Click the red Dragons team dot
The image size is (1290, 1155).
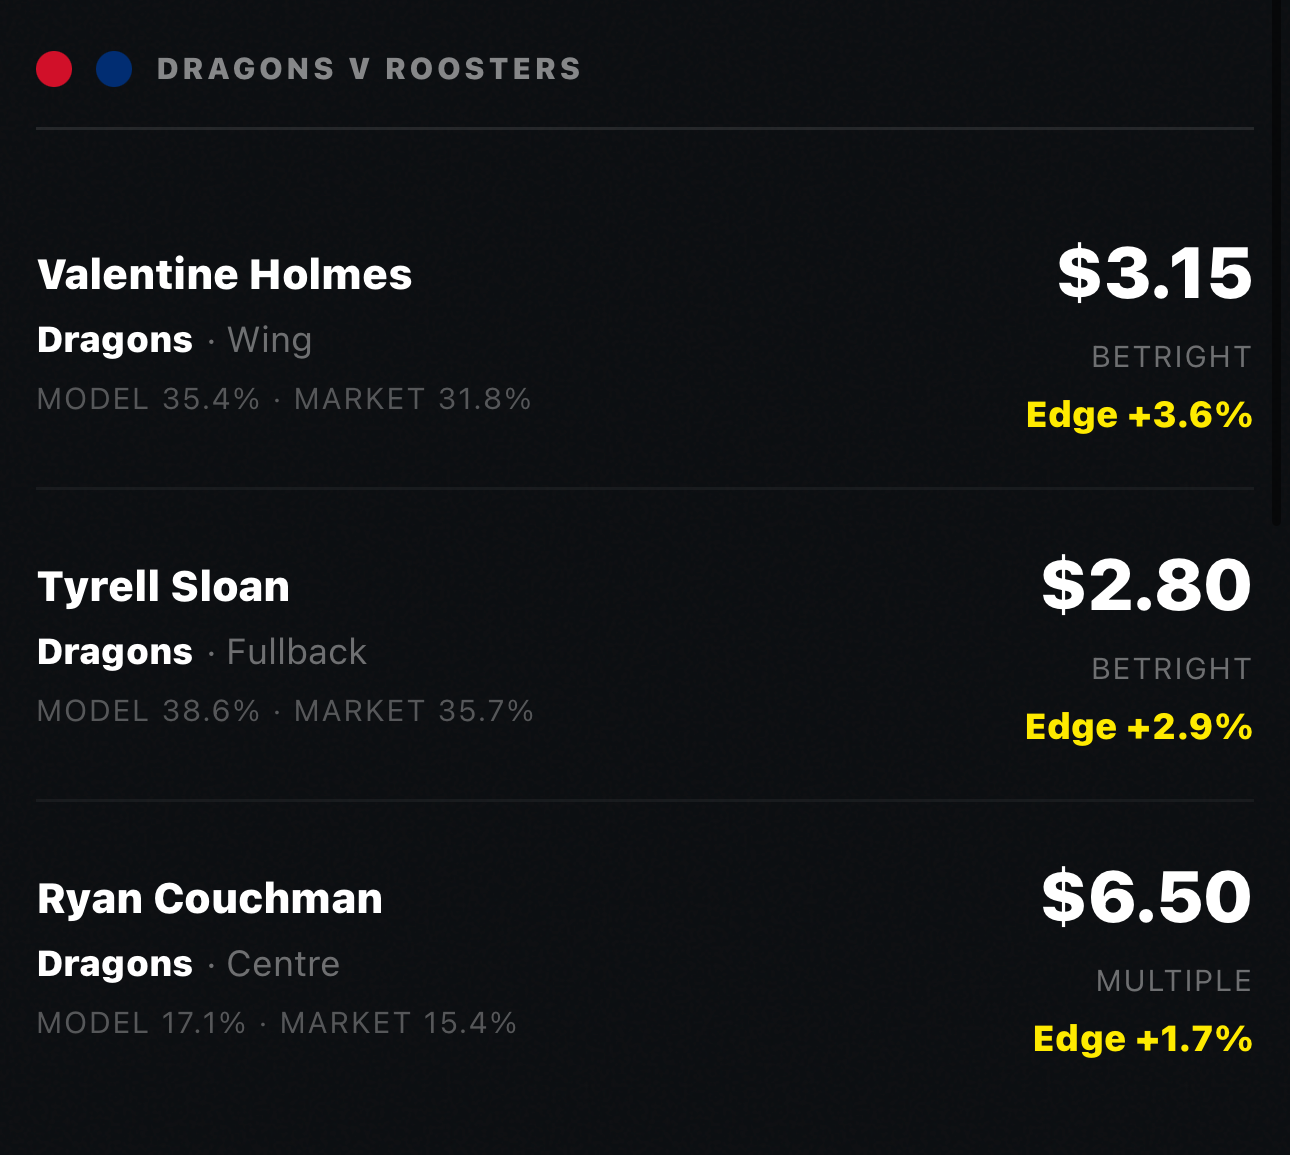54,69
